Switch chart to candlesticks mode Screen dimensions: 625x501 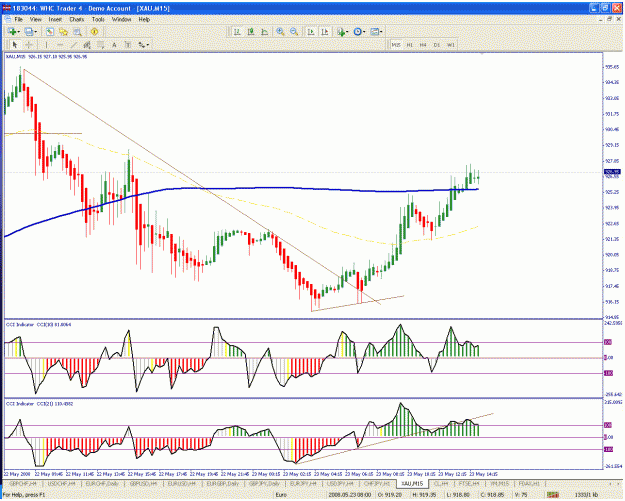point(251,32)
